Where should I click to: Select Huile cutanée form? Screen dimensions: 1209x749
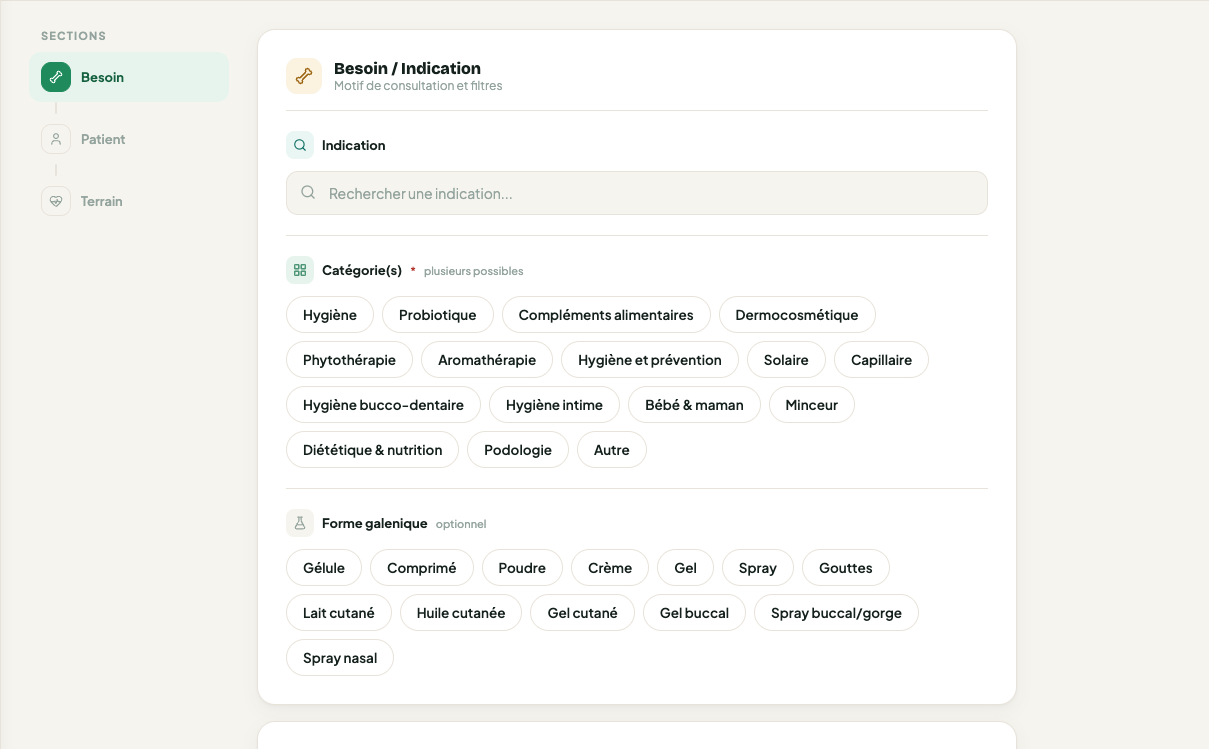pyautogui.click(x=461, y=613)
